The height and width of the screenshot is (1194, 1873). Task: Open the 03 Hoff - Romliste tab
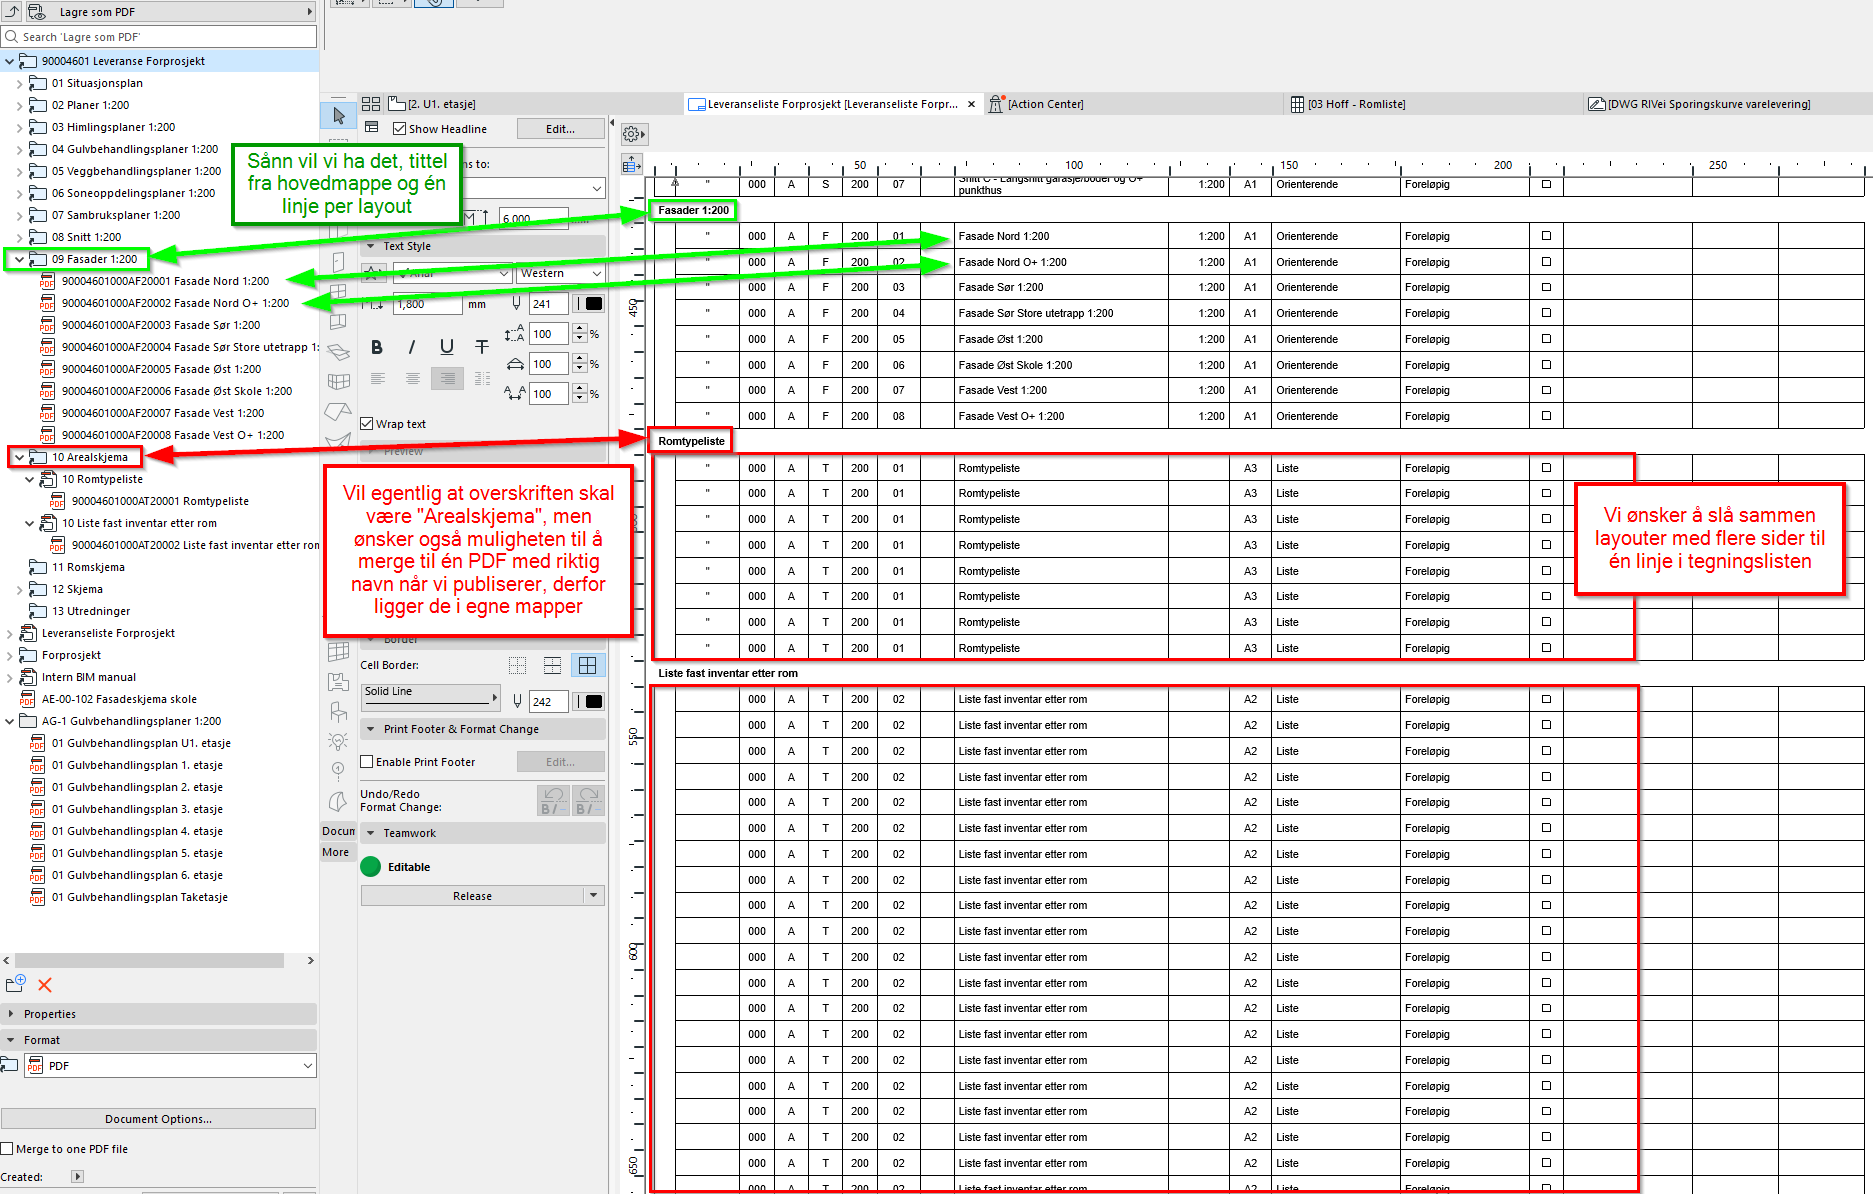[x=1355, y=104]
